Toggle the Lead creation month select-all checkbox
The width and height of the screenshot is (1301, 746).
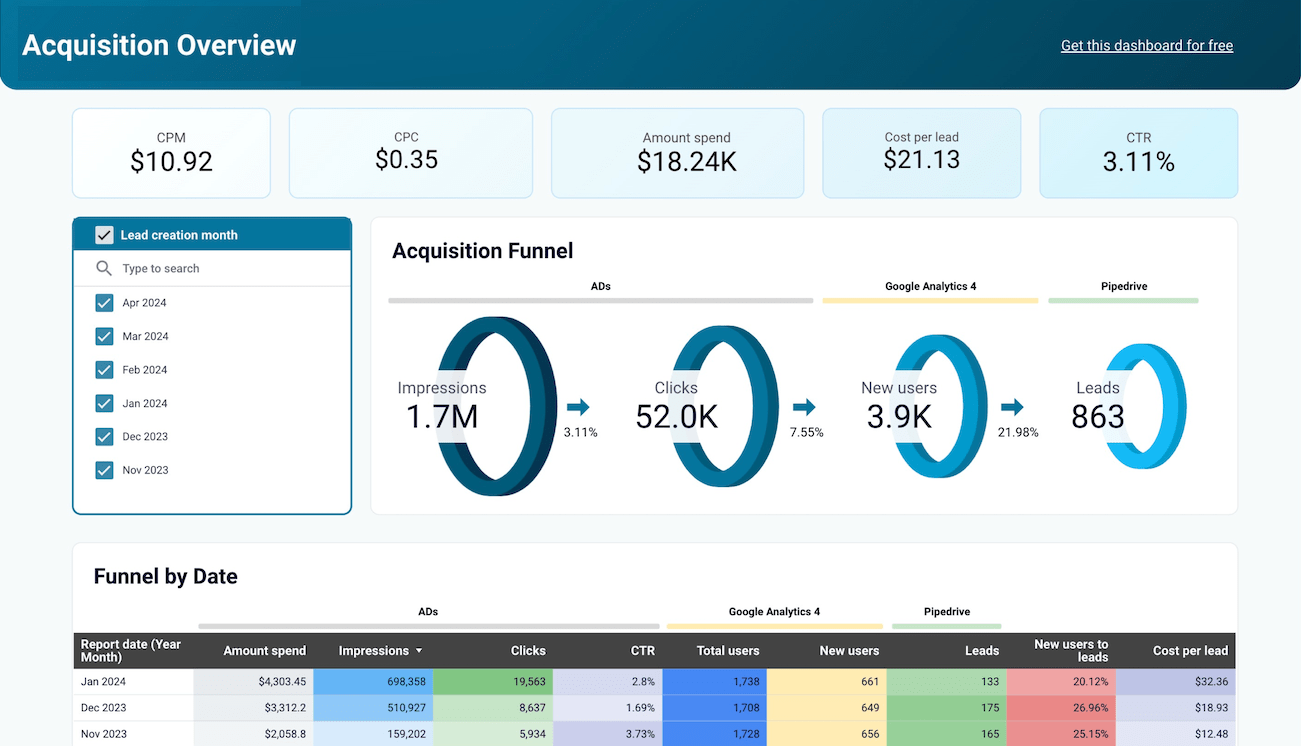click(104, 235)
